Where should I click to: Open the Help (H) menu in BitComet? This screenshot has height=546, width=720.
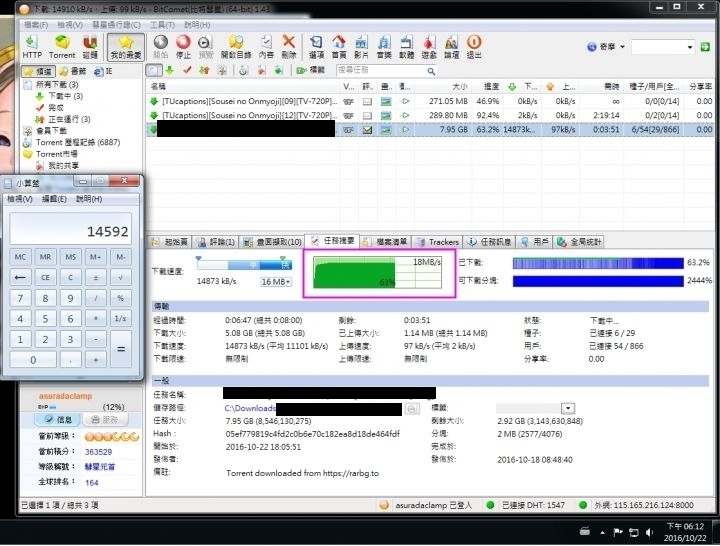[197, 25]
